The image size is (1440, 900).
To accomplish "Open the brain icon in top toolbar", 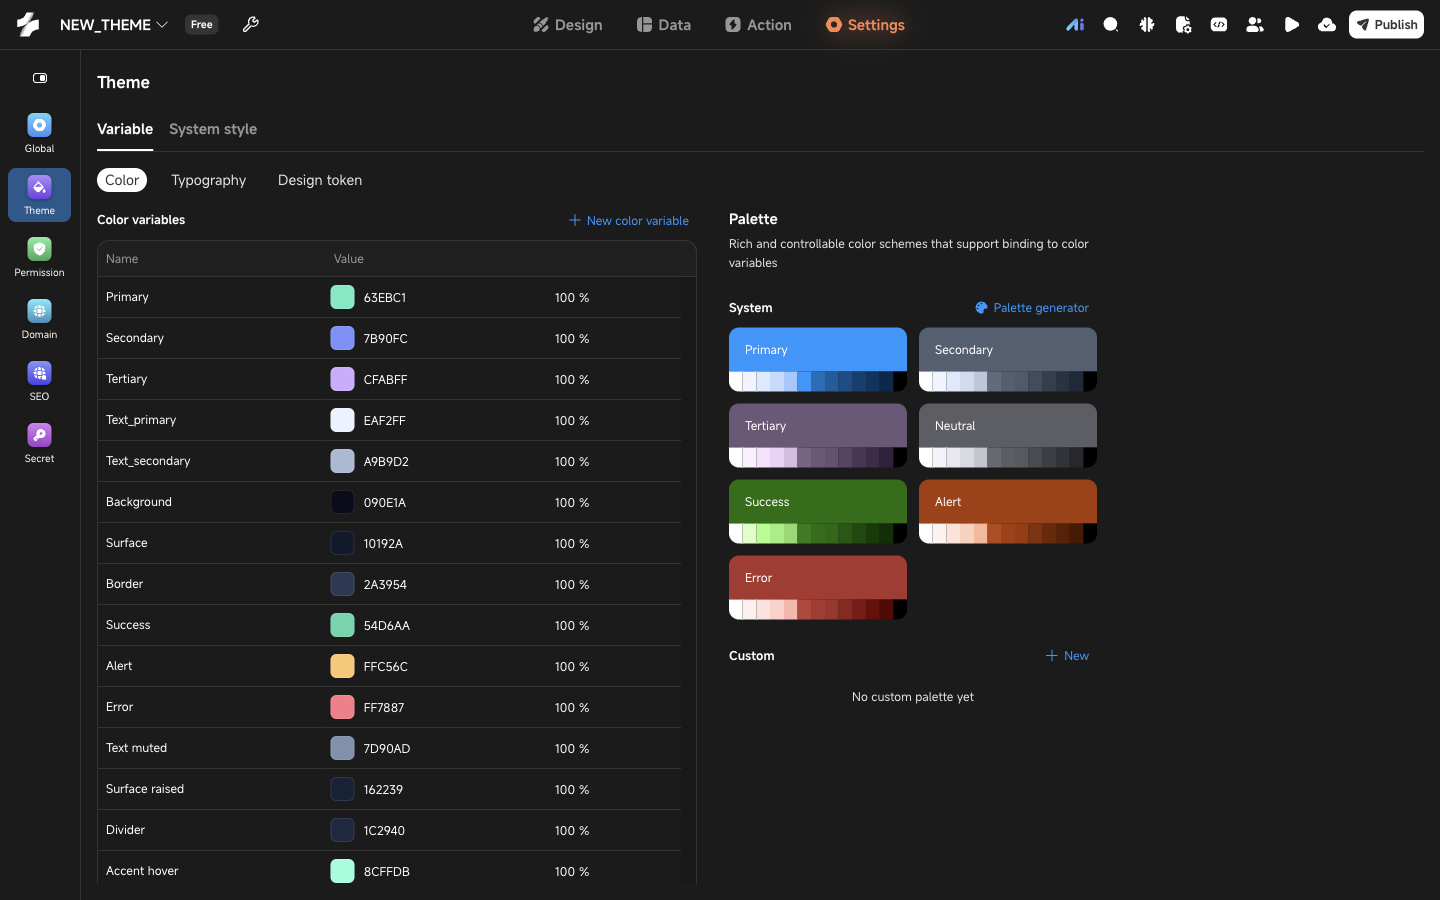I will point(1147,25).
